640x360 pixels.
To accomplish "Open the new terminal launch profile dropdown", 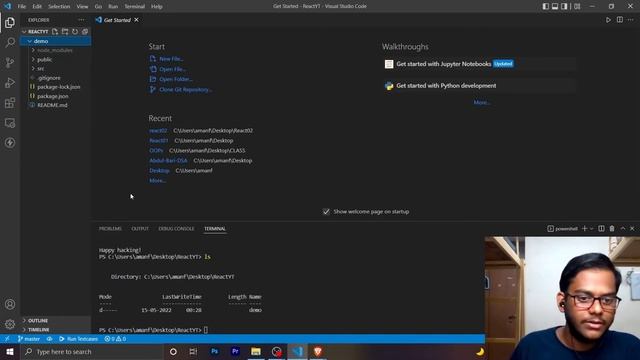I will click(591, 229).
